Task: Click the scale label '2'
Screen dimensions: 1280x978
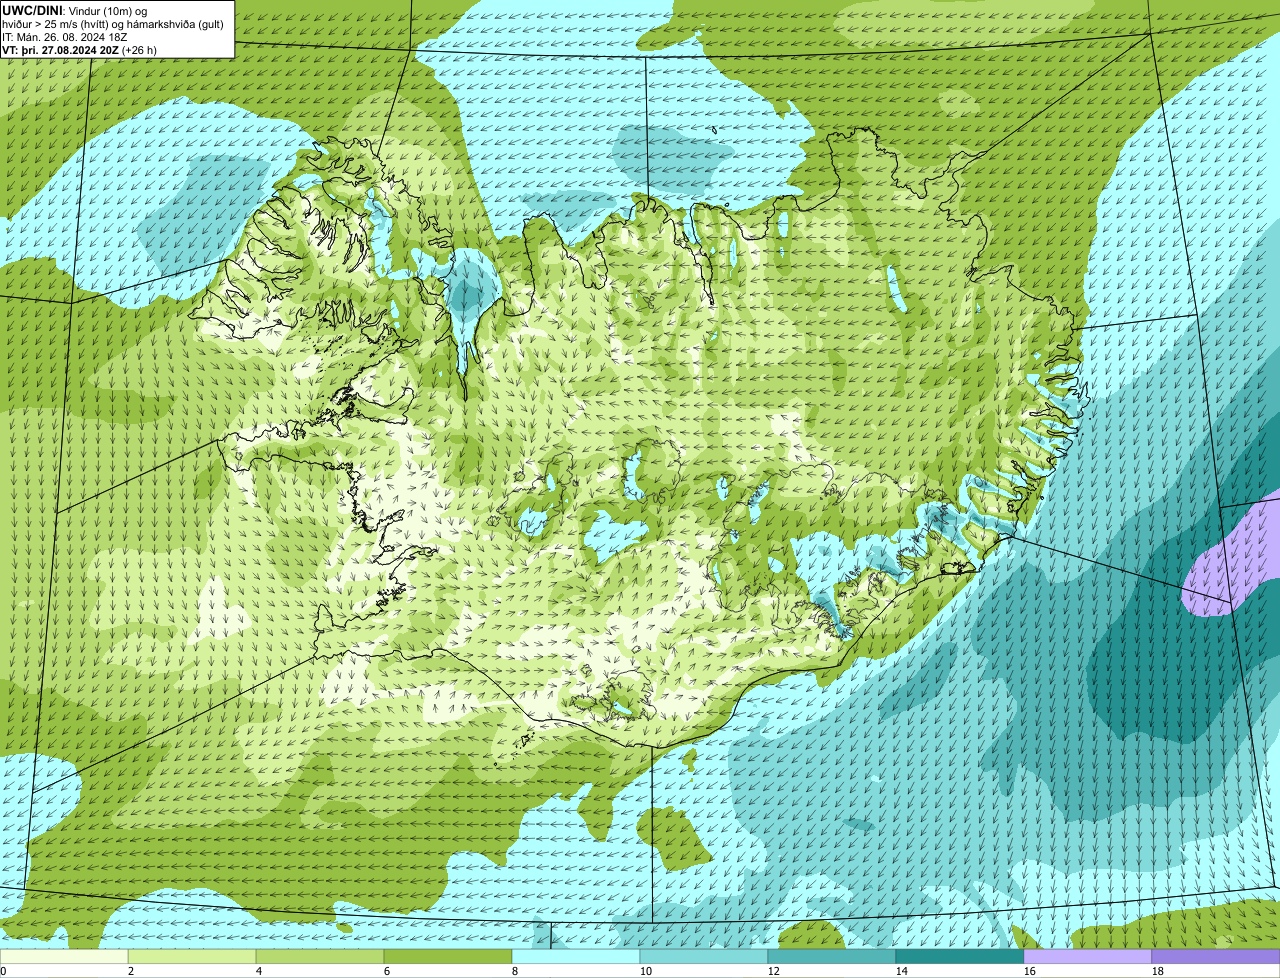Action: click(x=131, y=971)
